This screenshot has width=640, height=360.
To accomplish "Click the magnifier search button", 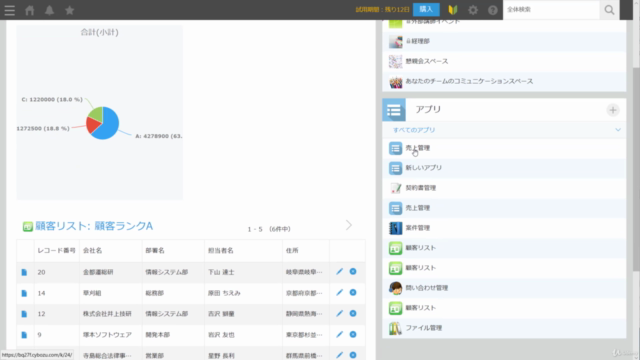I will pyautogui.click(x=609, y=10).
